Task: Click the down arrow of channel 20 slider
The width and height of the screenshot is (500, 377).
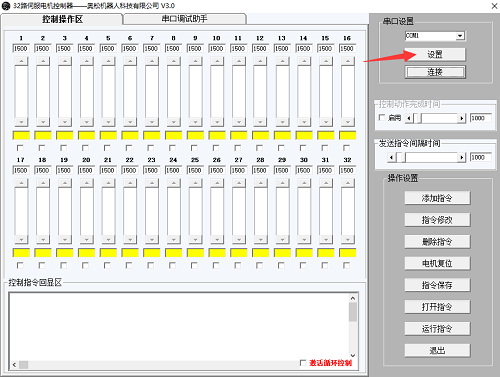Action: (x=87, y=239)
